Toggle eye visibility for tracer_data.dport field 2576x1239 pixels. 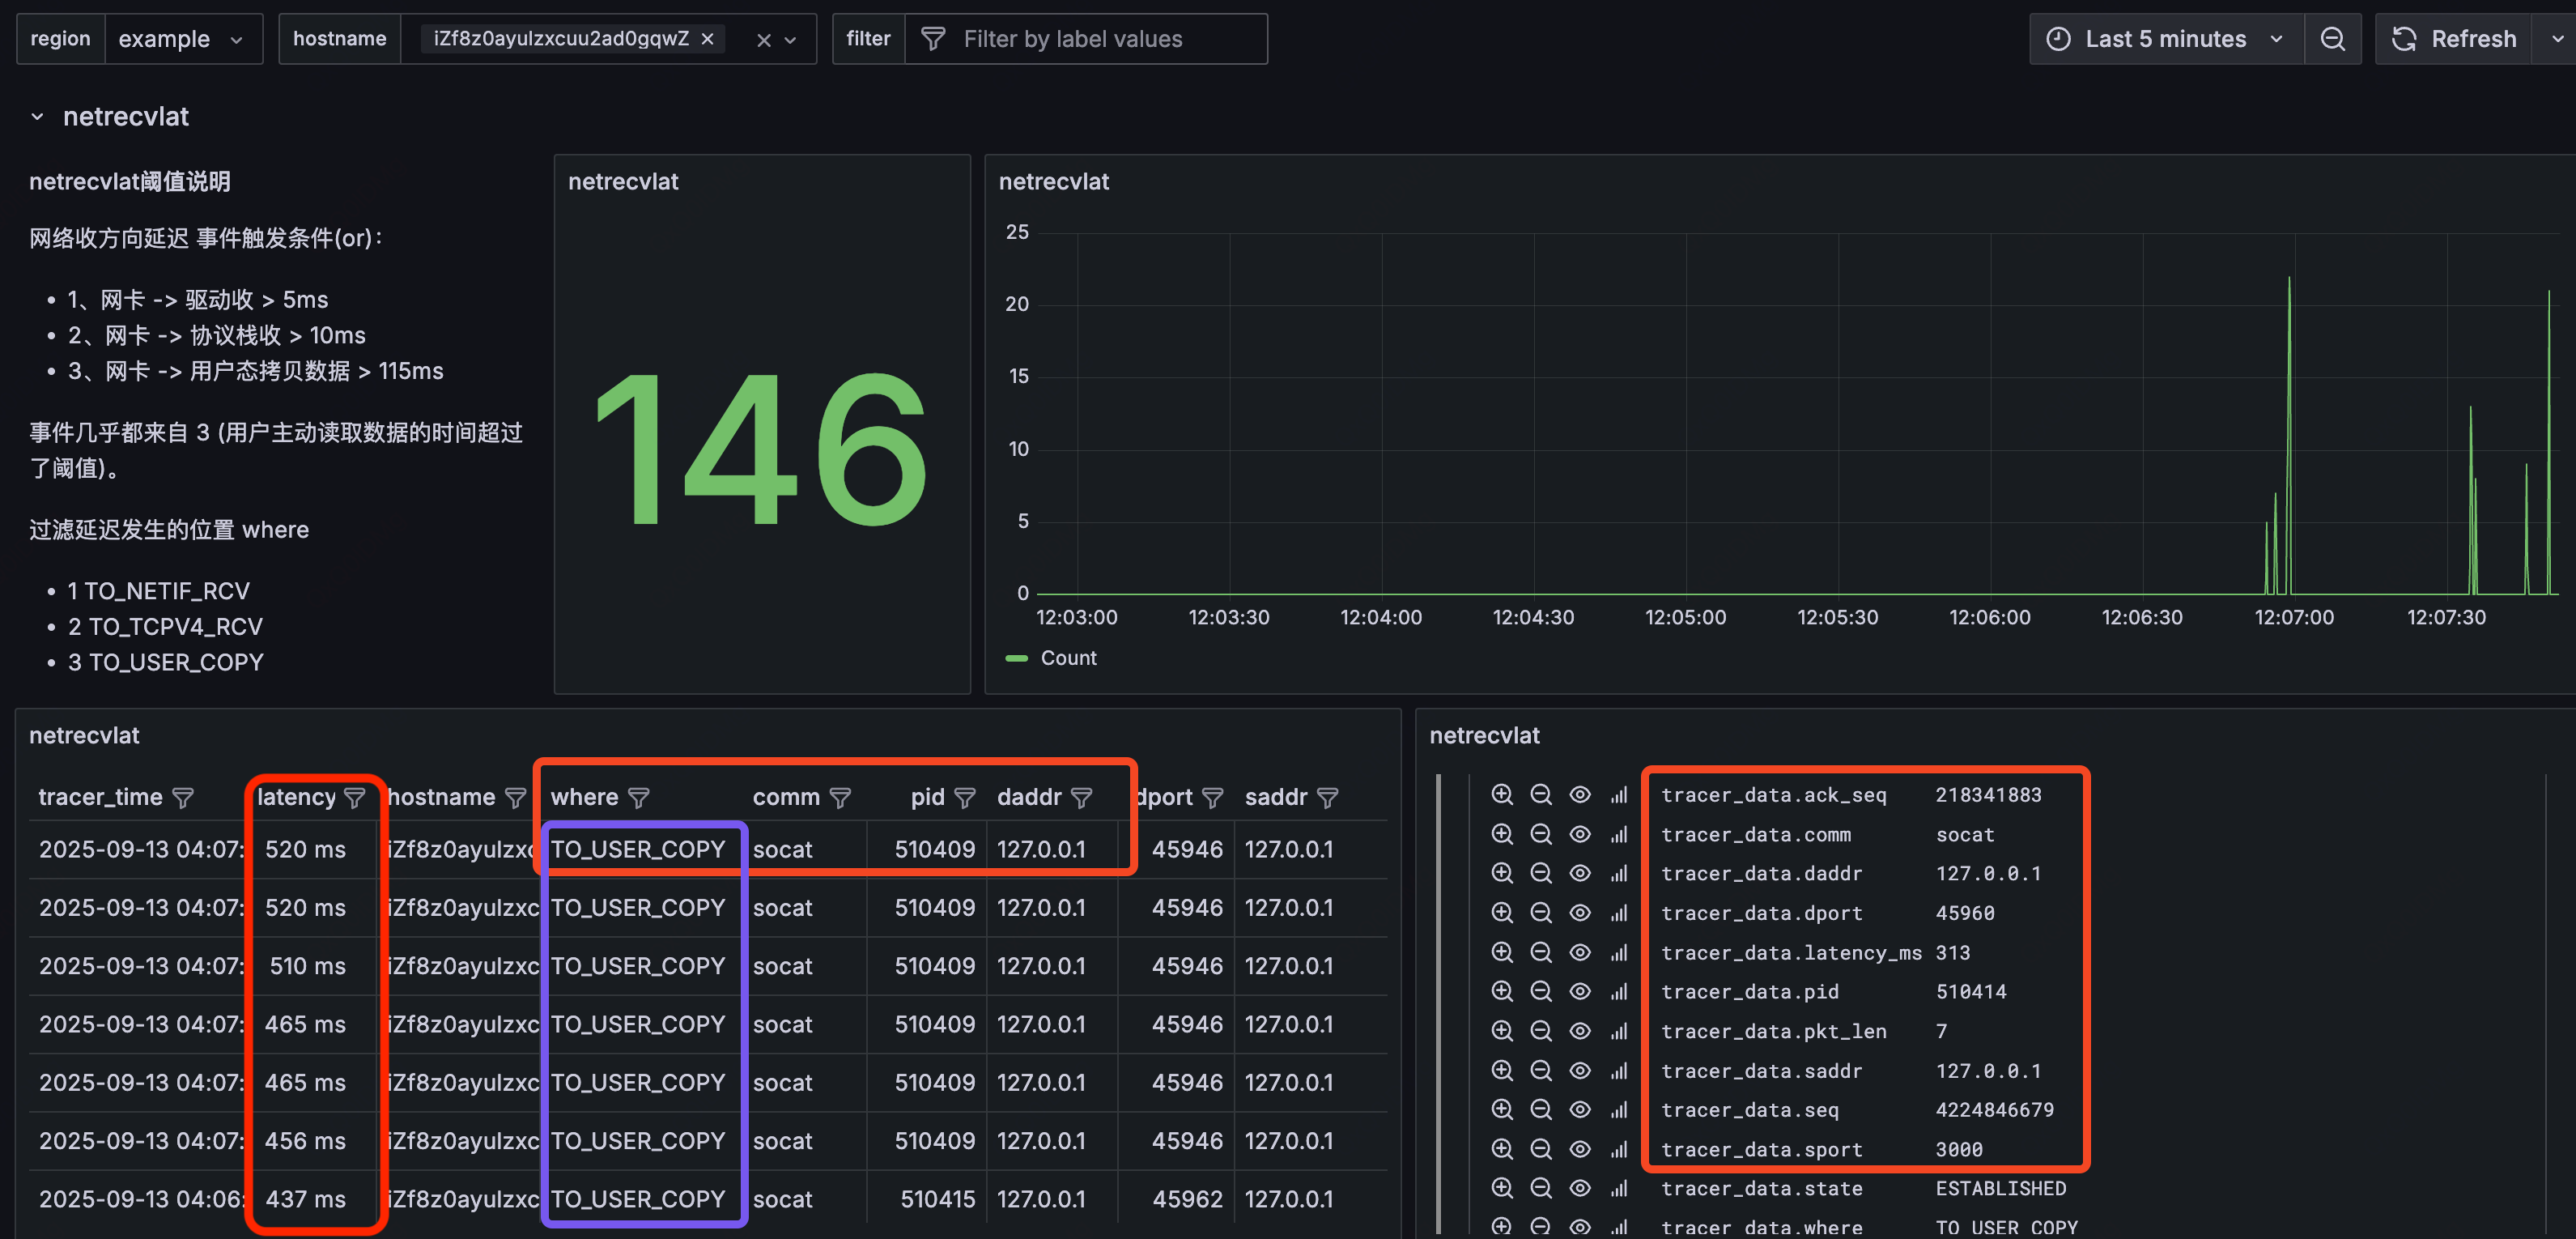(x=1580, y=913)
